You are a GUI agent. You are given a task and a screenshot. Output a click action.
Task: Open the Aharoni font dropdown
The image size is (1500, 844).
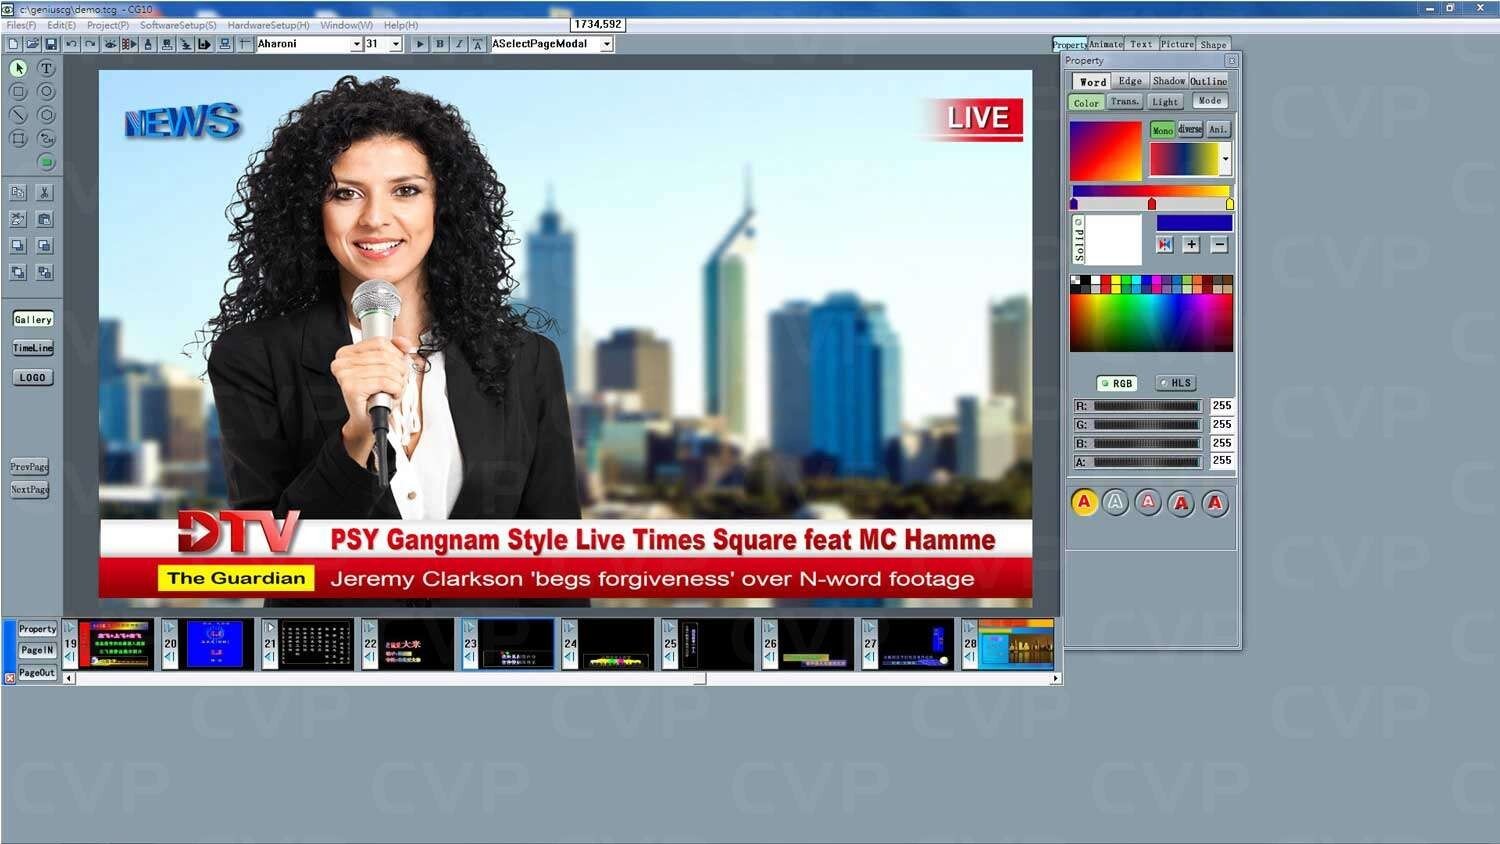pyautogui.click(x=356, y=44)
